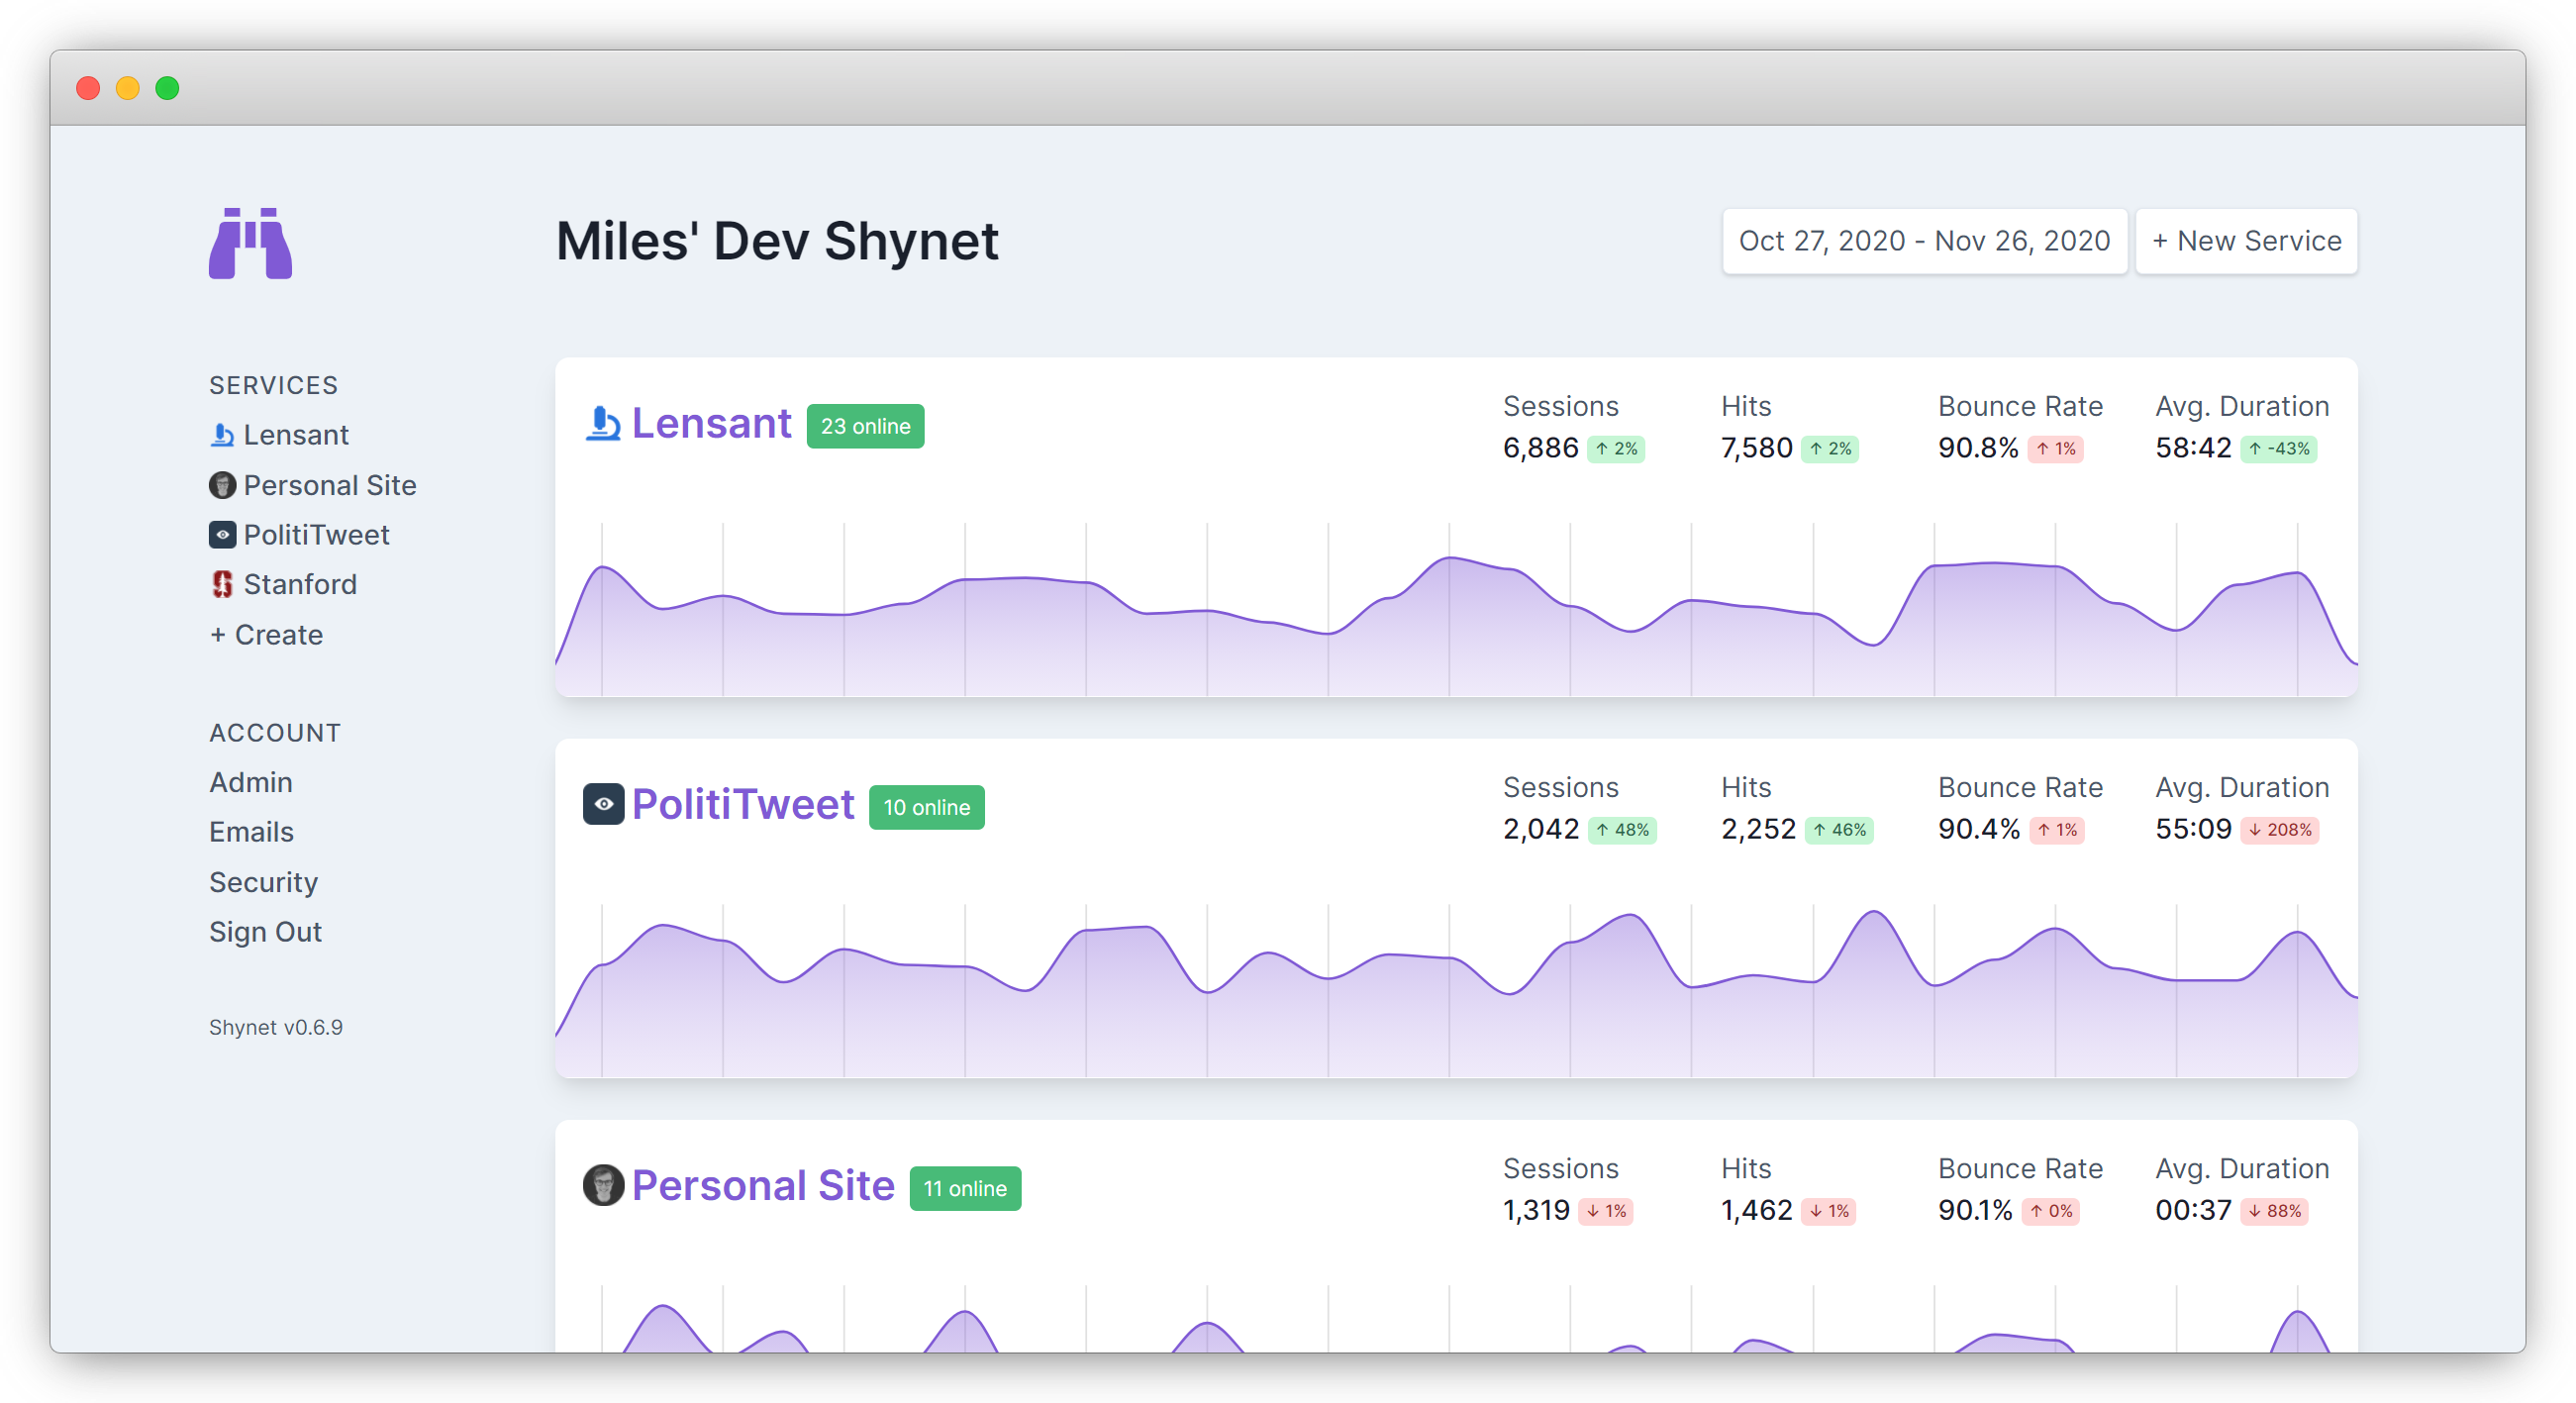Click the Sessions 48% increase indicator for PolitiTweet

(x=1622, y=830)
